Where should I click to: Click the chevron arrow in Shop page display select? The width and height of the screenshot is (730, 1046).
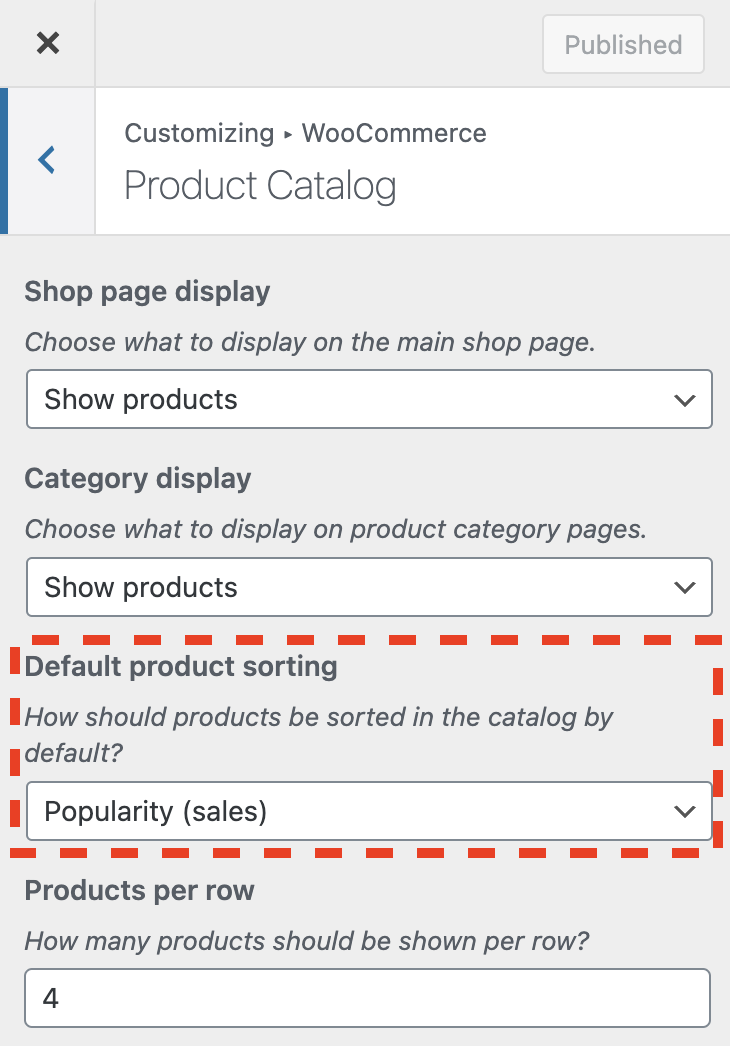click(685, 400)
